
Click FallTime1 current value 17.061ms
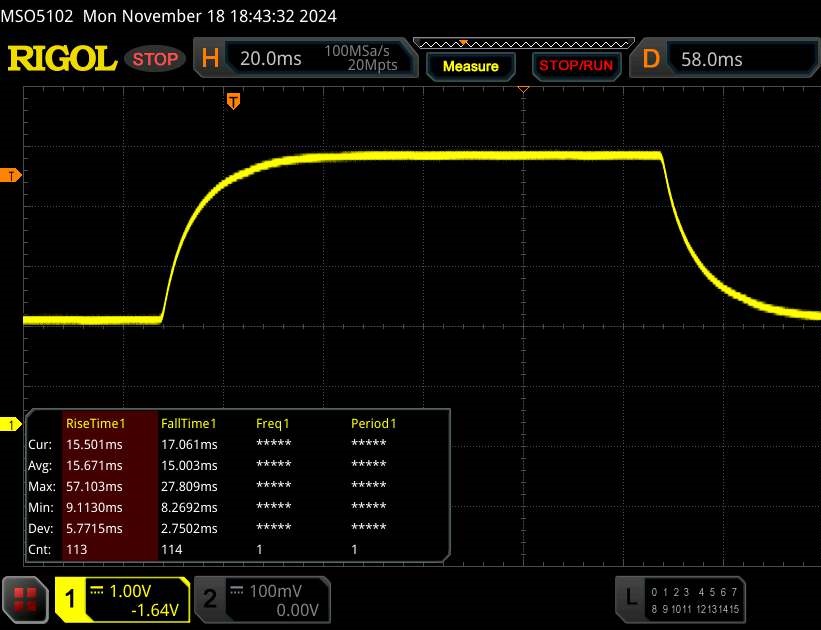click(189, 445)
